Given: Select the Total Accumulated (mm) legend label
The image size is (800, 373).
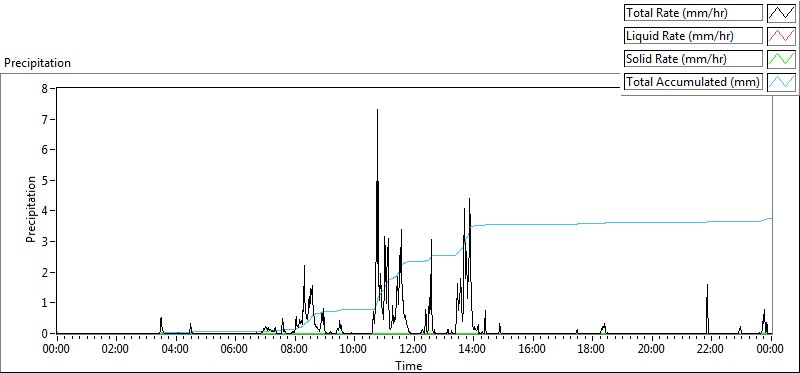Looking at the screenshot, I should coord(693,82).
